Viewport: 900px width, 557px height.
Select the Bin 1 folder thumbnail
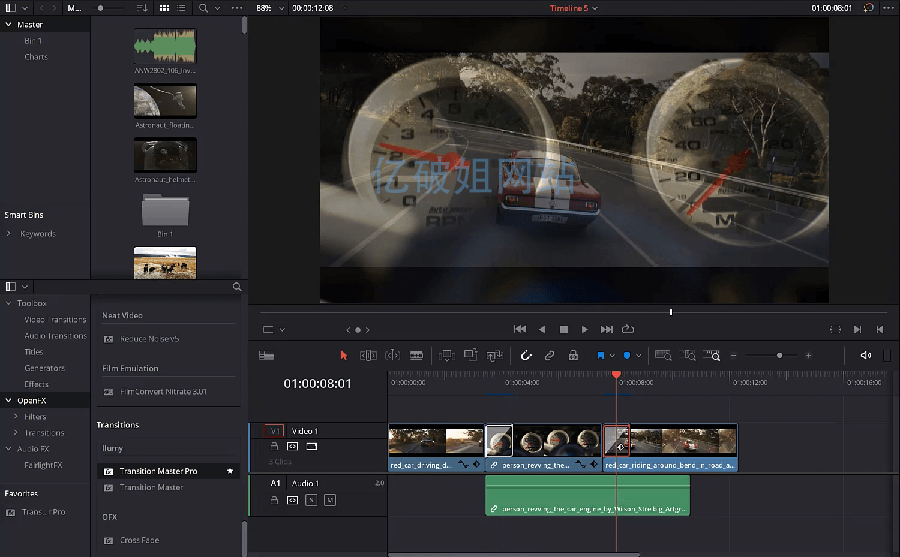coord(165,210)
